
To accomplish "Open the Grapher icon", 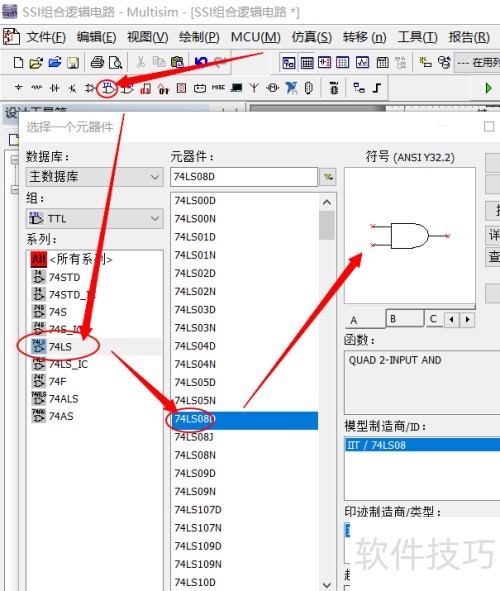I will 362,63.
